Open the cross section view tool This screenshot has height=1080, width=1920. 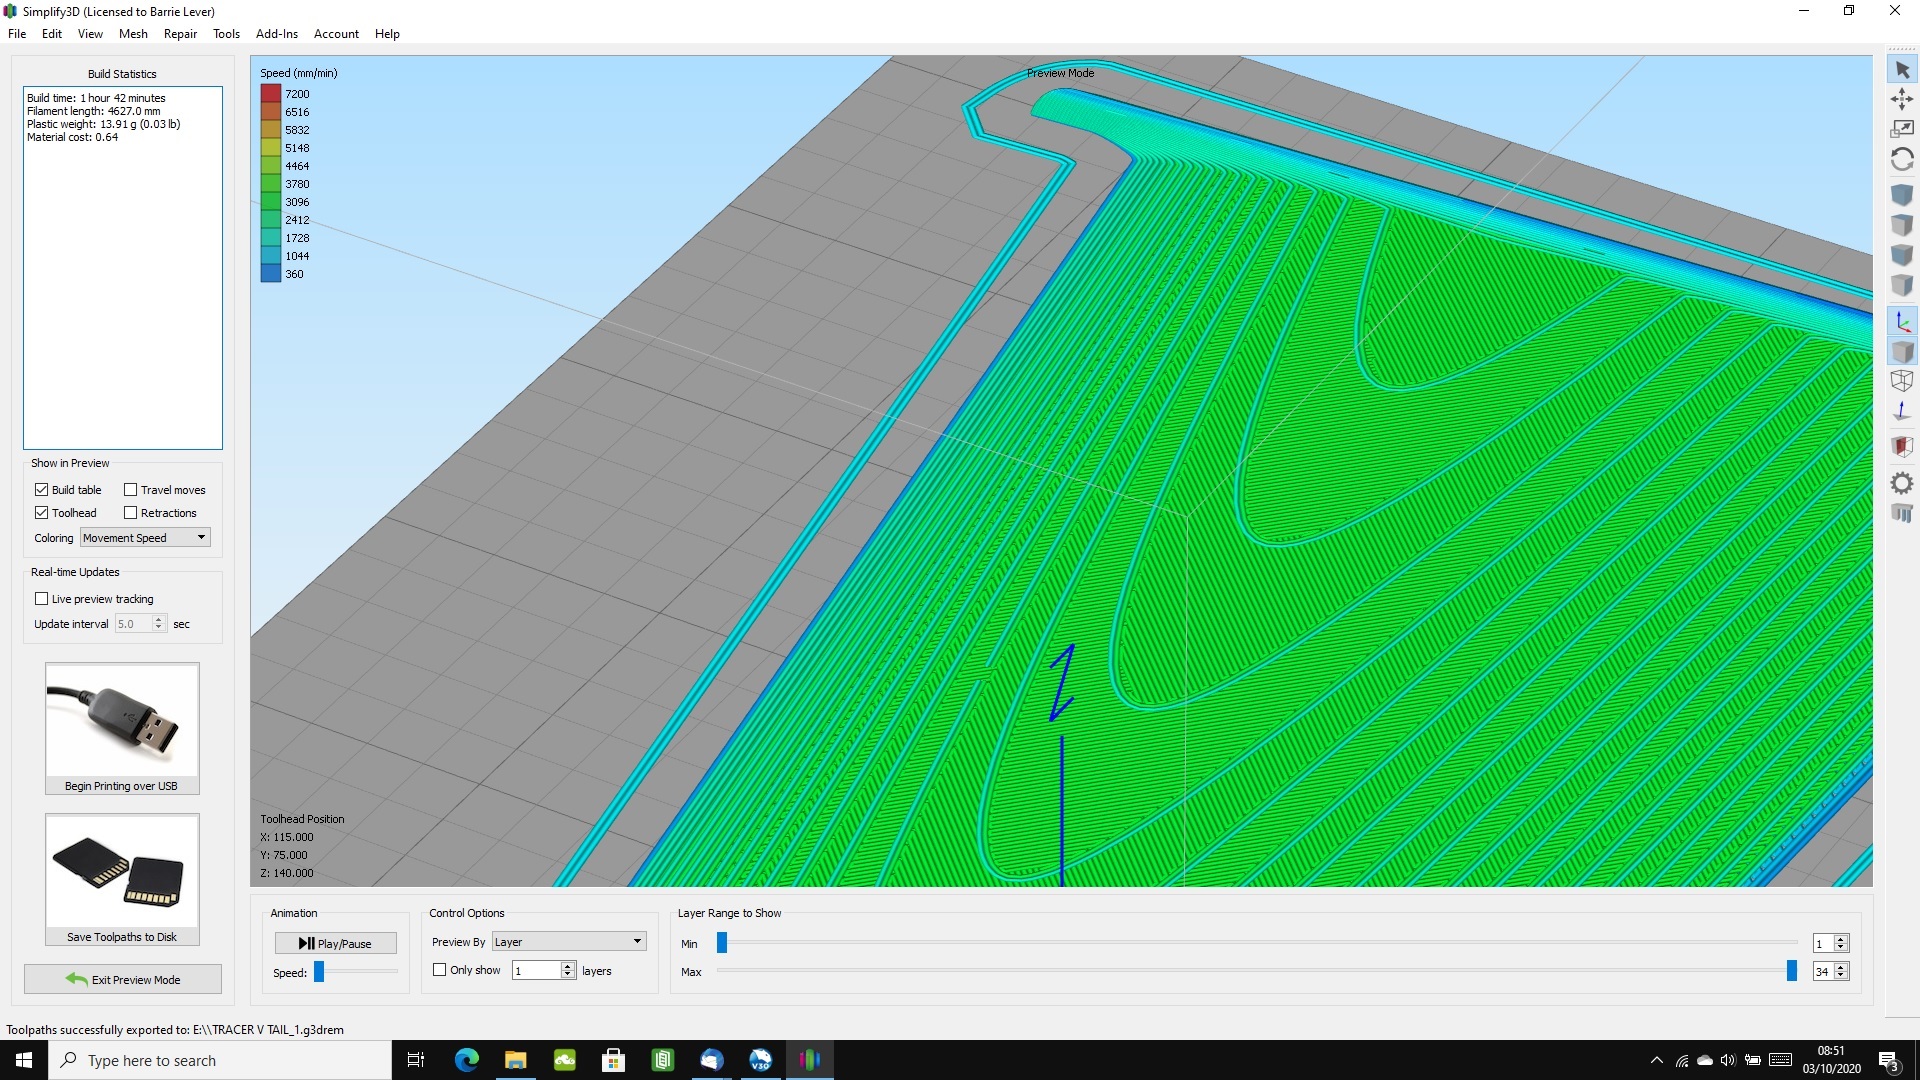[x=1902, y=446]
